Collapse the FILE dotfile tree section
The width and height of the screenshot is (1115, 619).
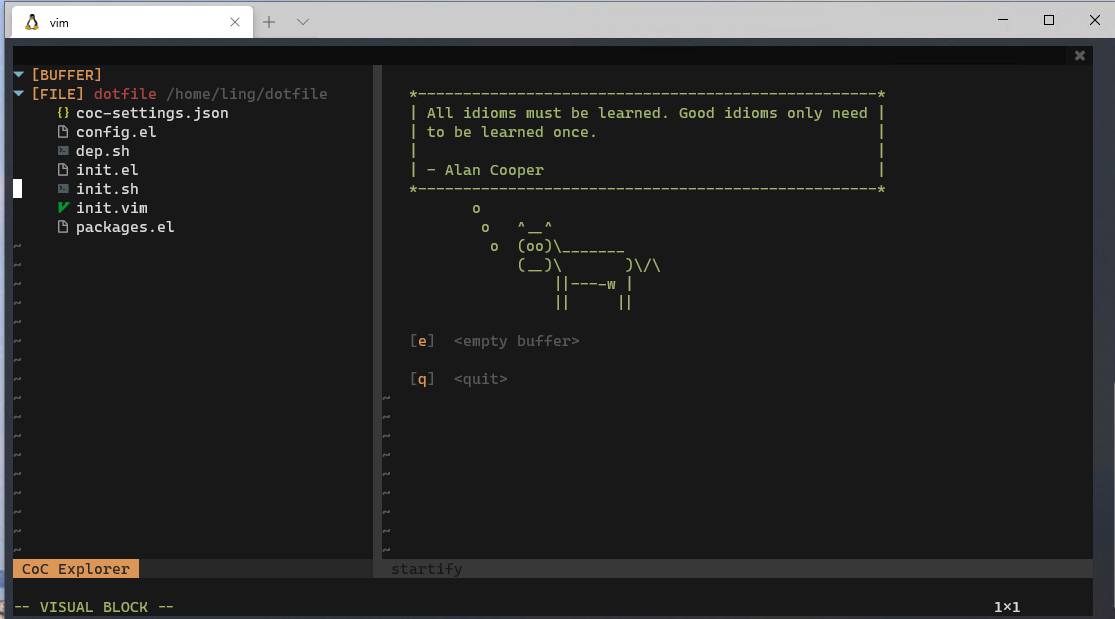coord(18,93)
